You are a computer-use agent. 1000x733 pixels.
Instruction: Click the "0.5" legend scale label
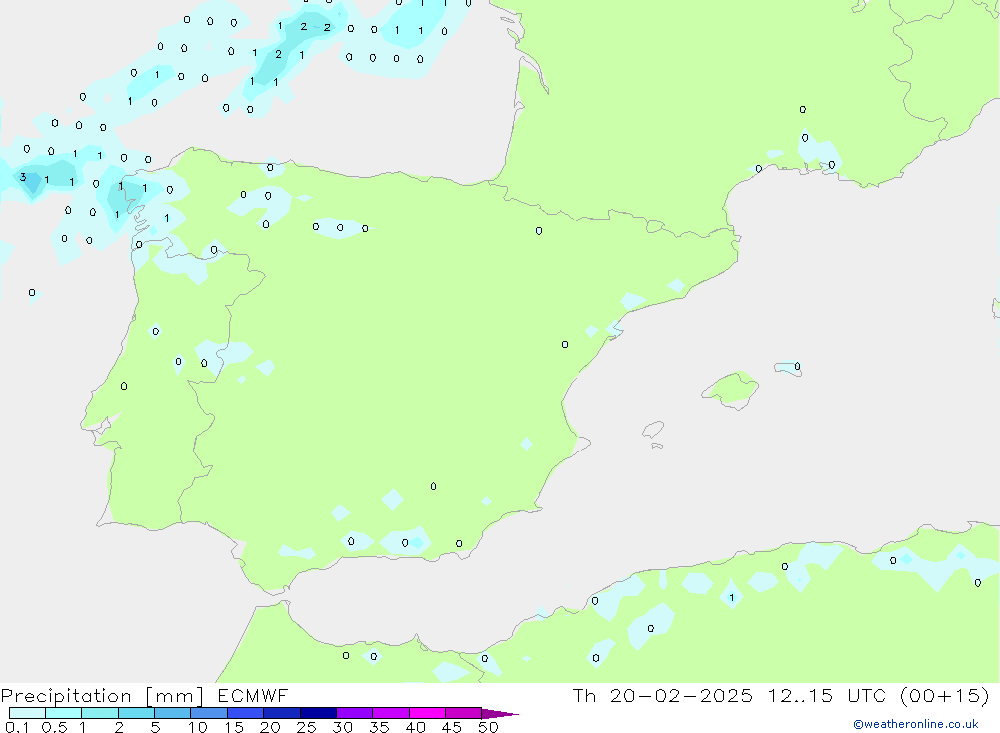click(x=54, y=727)
